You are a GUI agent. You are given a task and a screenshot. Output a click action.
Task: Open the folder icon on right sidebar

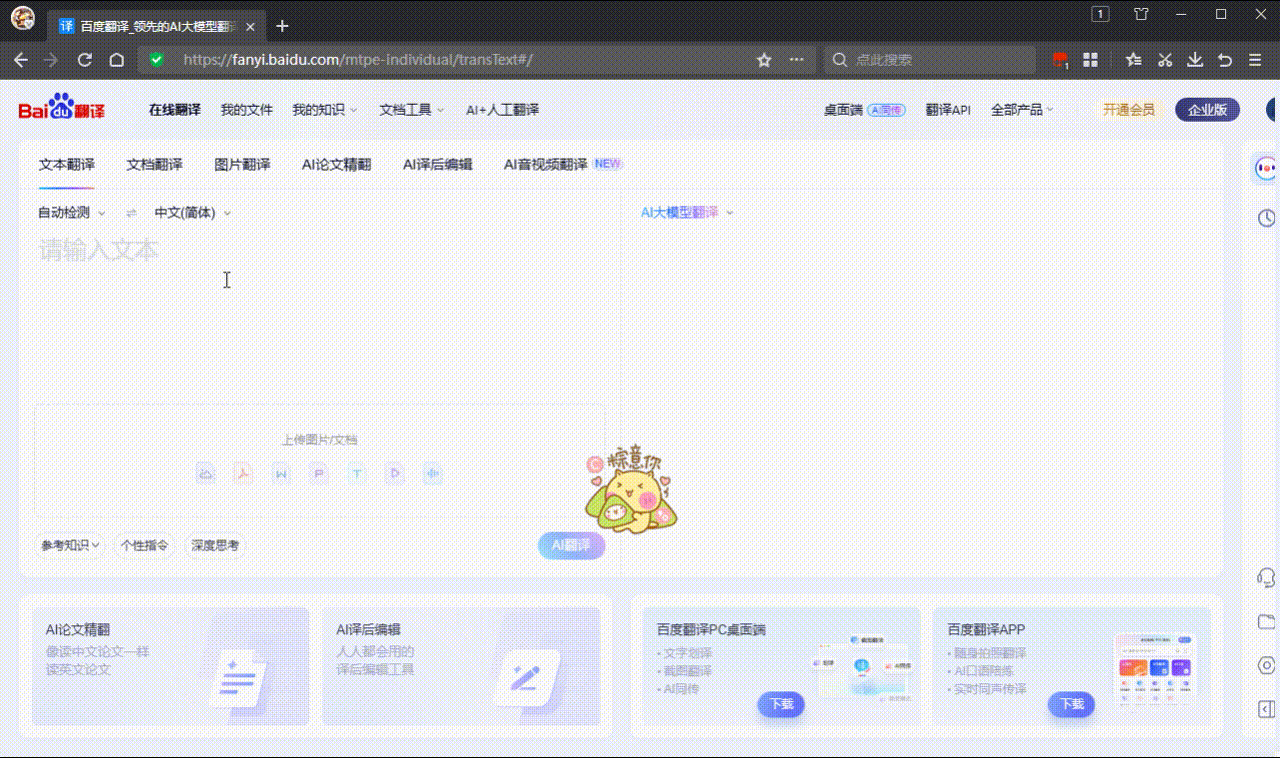click(x=1266, y=621)
